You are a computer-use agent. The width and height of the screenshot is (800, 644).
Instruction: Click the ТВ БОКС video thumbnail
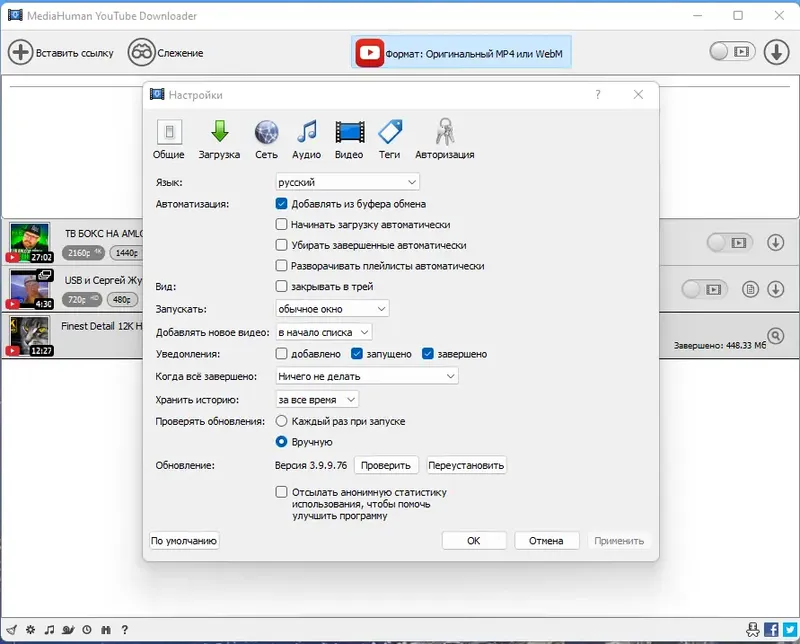click(x=30, y=242)
